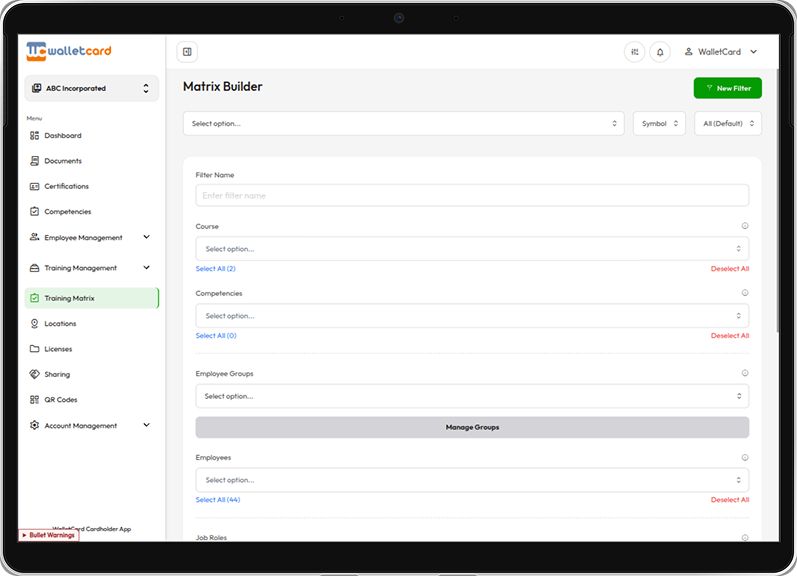Click the Training Matrix check icon
797x576 pixels.
click(34, 298)
